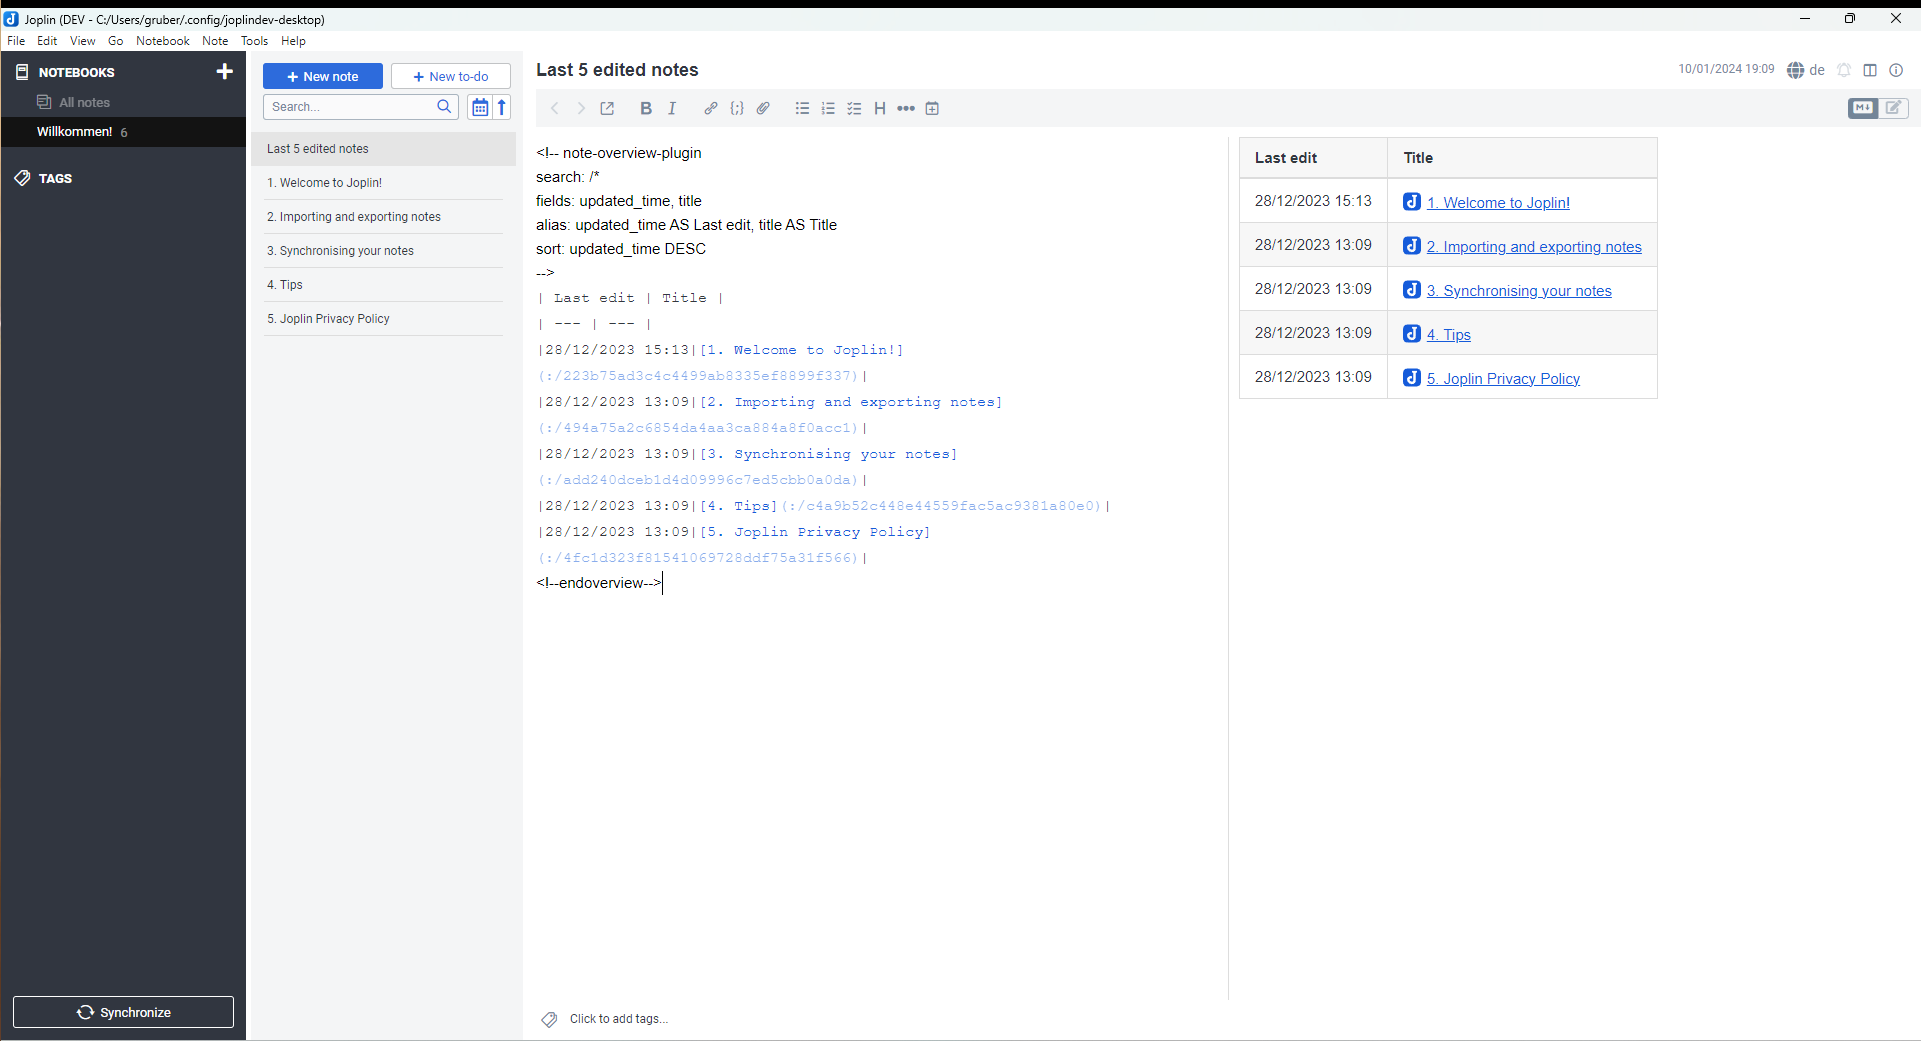The width and height of the screenshot is (1921, 1041).
Task: Open '2. Importing and exporting notes' preview link
Action: [1534, 247]
